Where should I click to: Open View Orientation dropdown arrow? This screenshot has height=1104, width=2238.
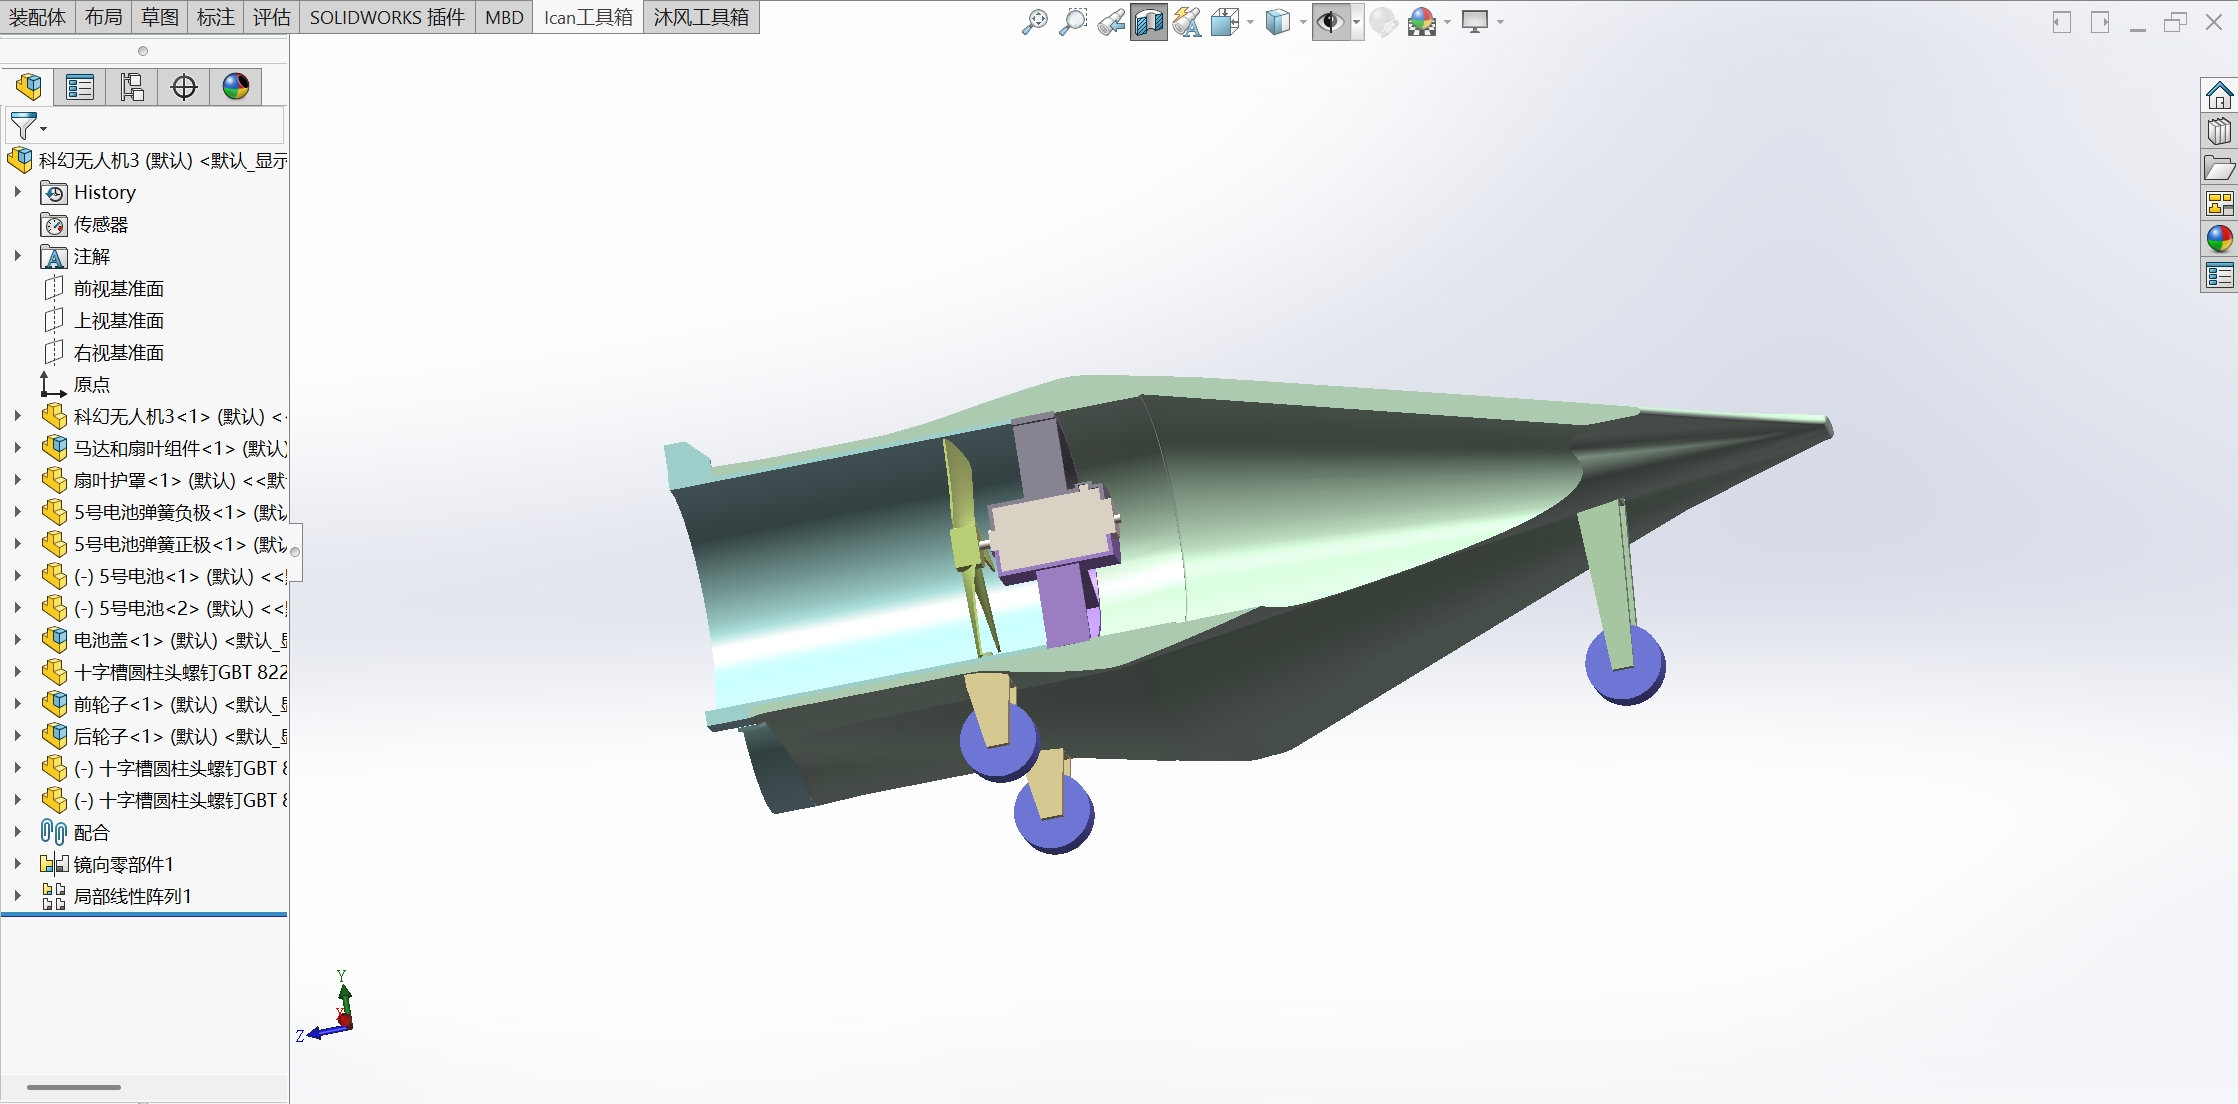[x=1250, y=22]
